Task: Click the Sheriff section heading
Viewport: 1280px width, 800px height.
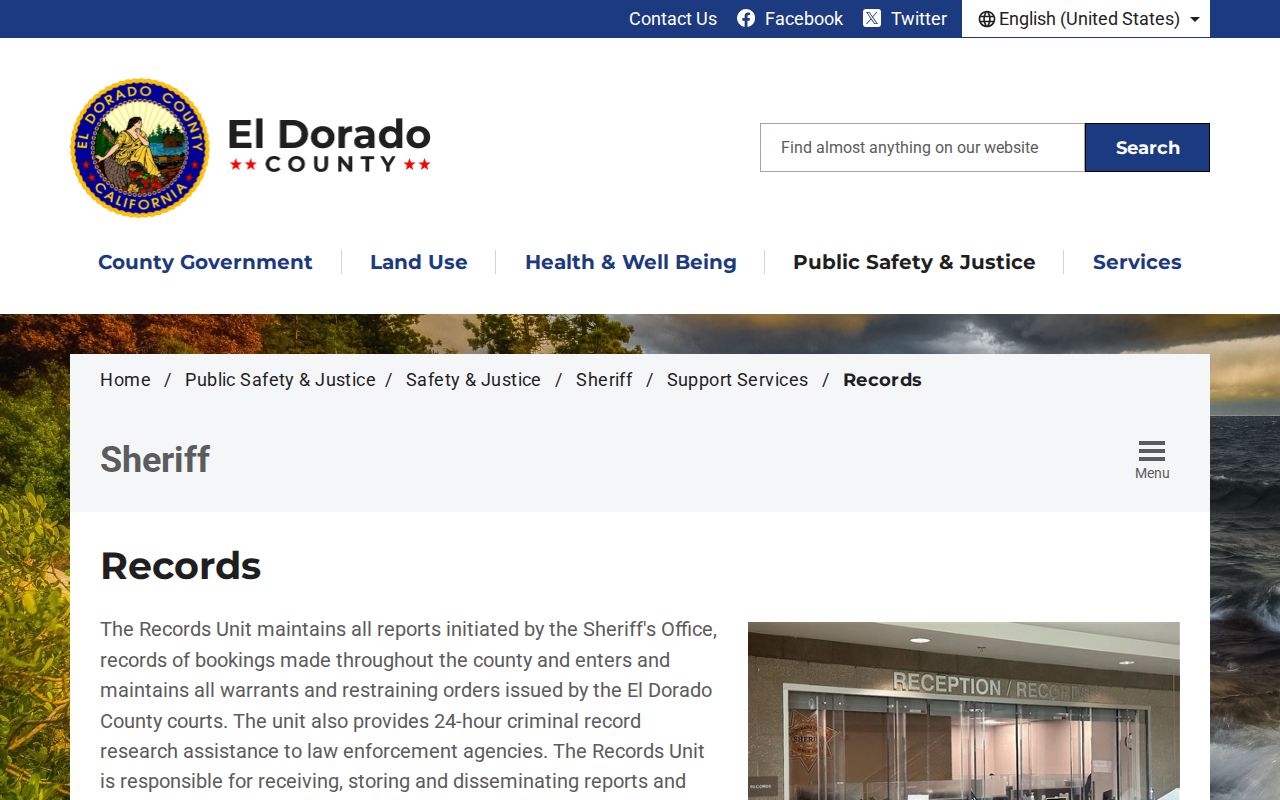Action: [x=155, y=460]
